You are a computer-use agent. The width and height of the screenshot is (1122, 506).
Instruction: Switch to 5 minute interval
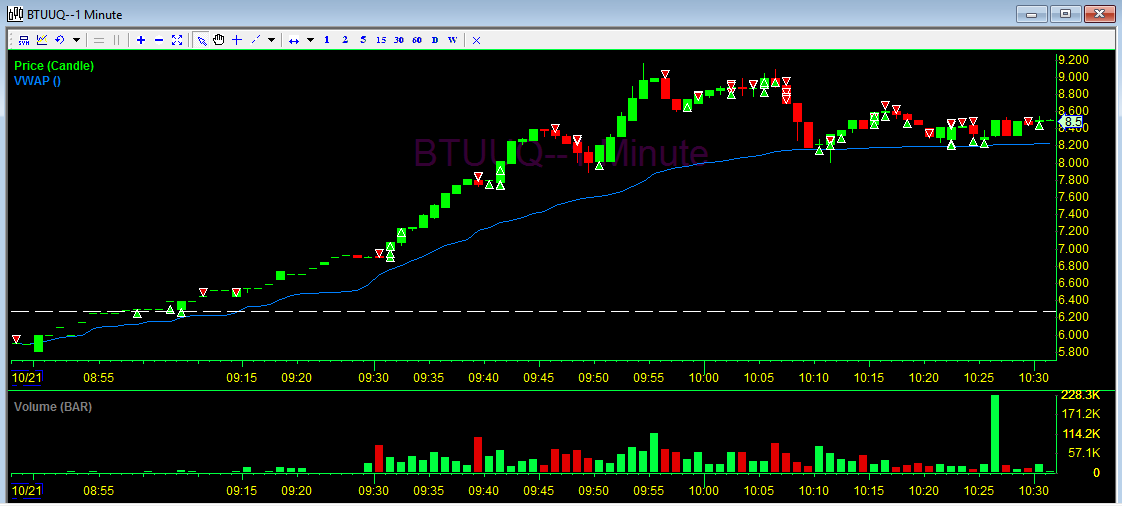tap(363, 40)
